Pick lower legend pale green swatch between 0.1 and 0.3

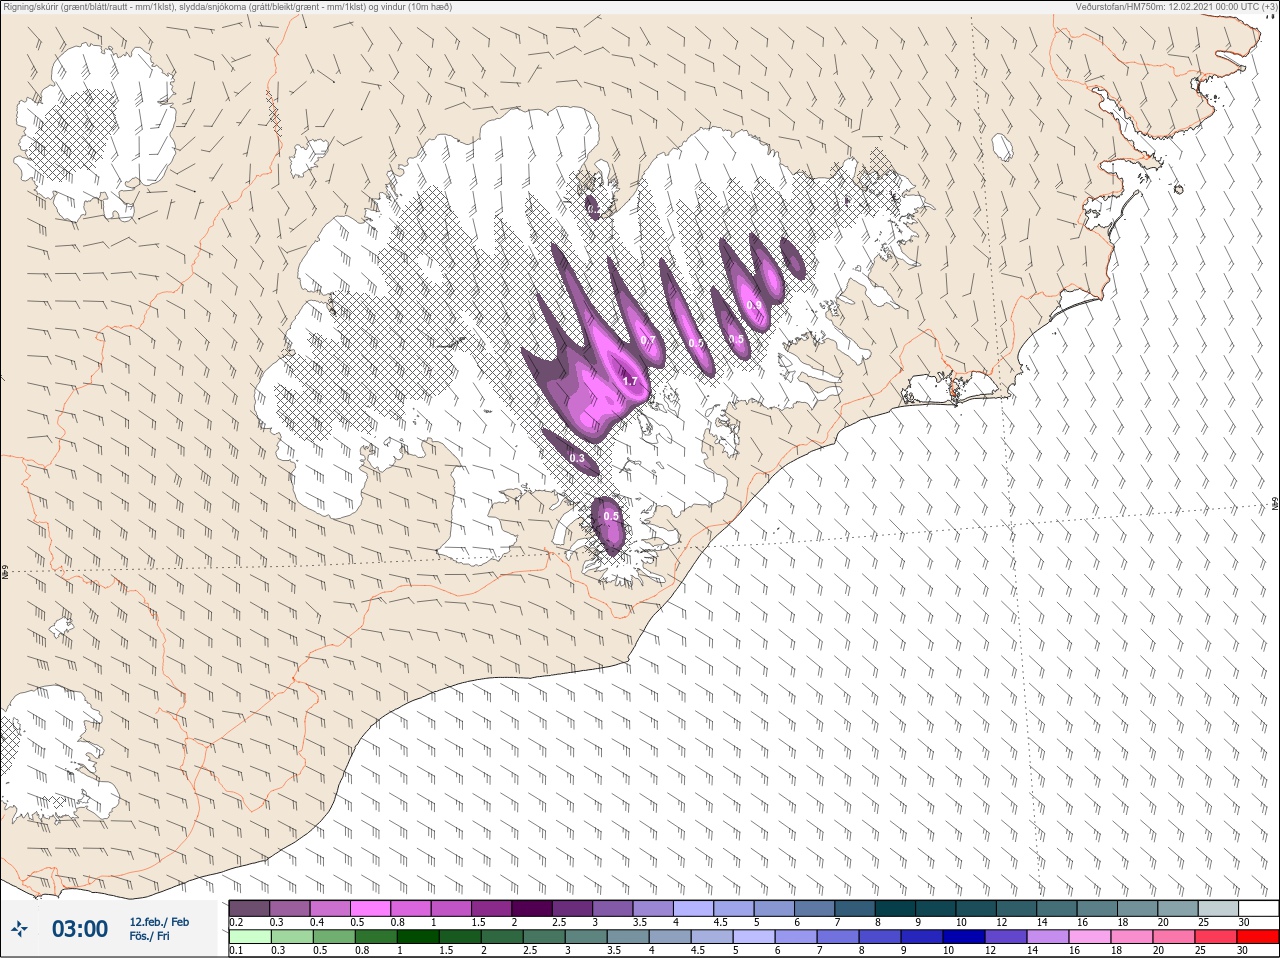click(249, 937)
